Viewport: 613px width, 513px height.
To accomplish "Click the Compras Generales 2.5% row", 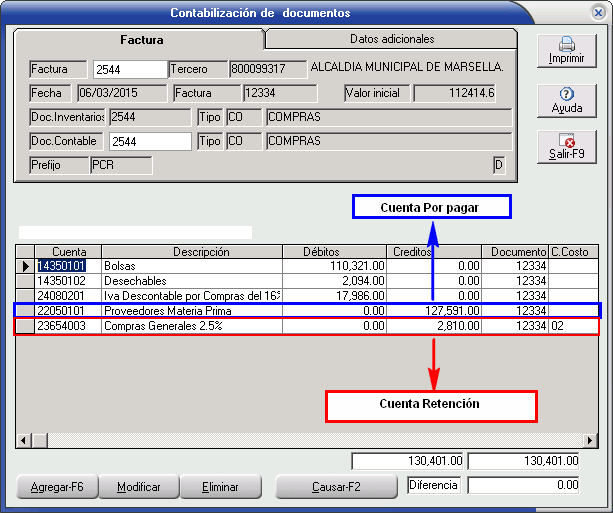I will click(190, 326).
